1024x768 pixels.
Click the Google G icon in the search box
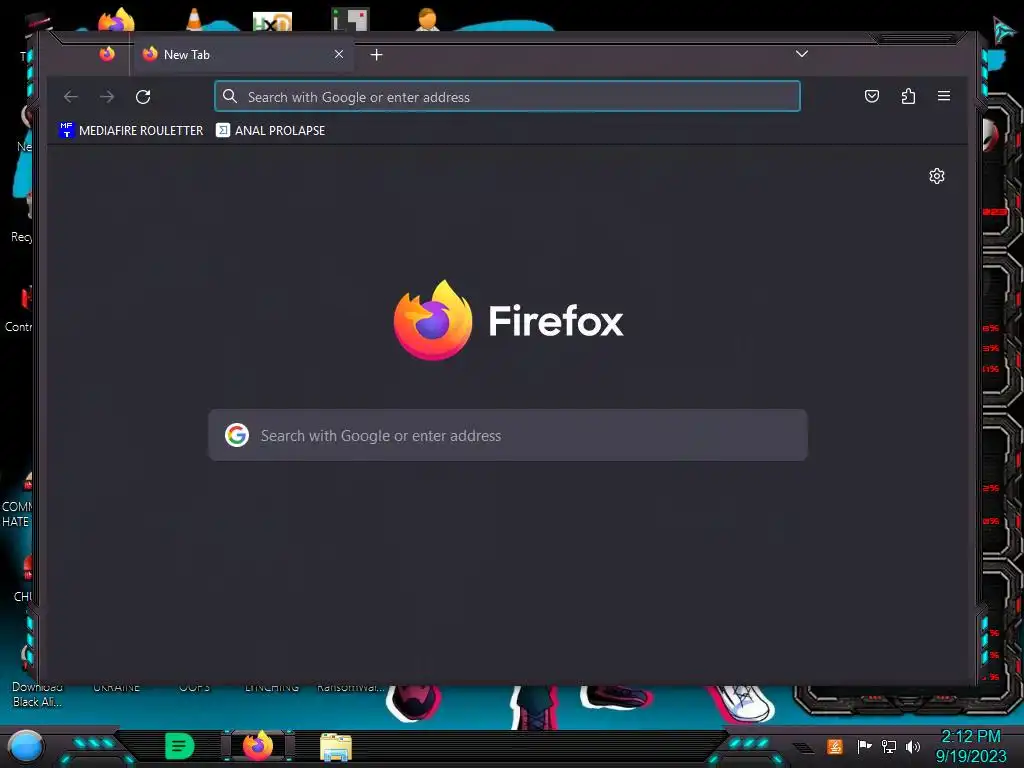pos(237,435)
